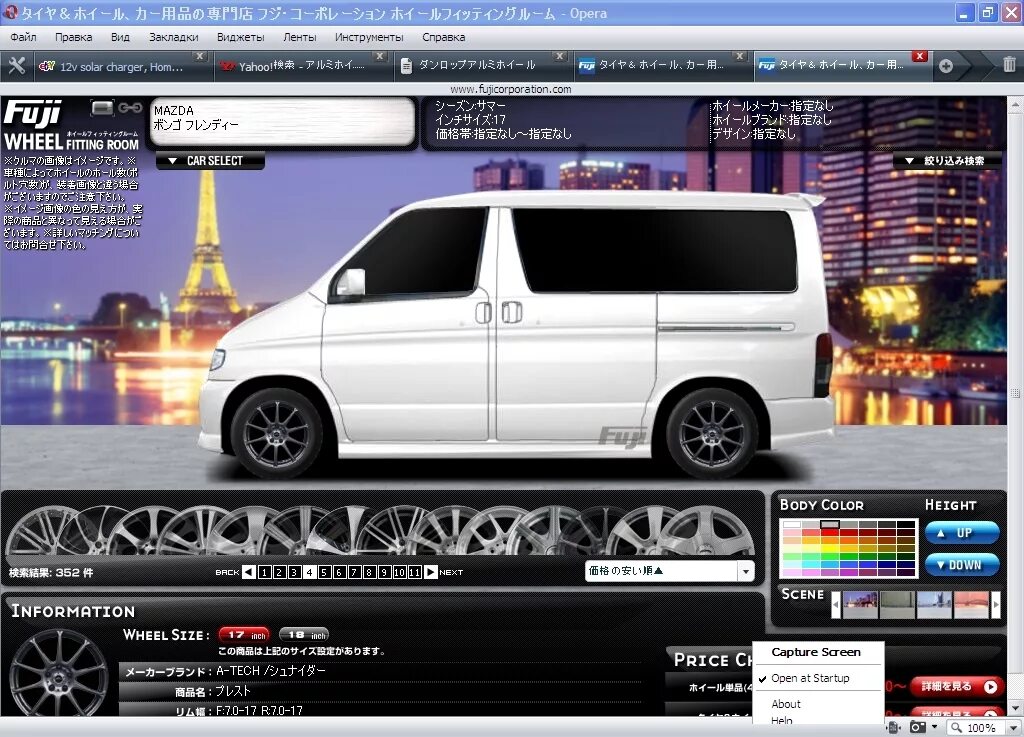This screenshot has height=737, width=1024.
Task: Click the chain link icon beside logo
Action: click(x=130, y=108)
